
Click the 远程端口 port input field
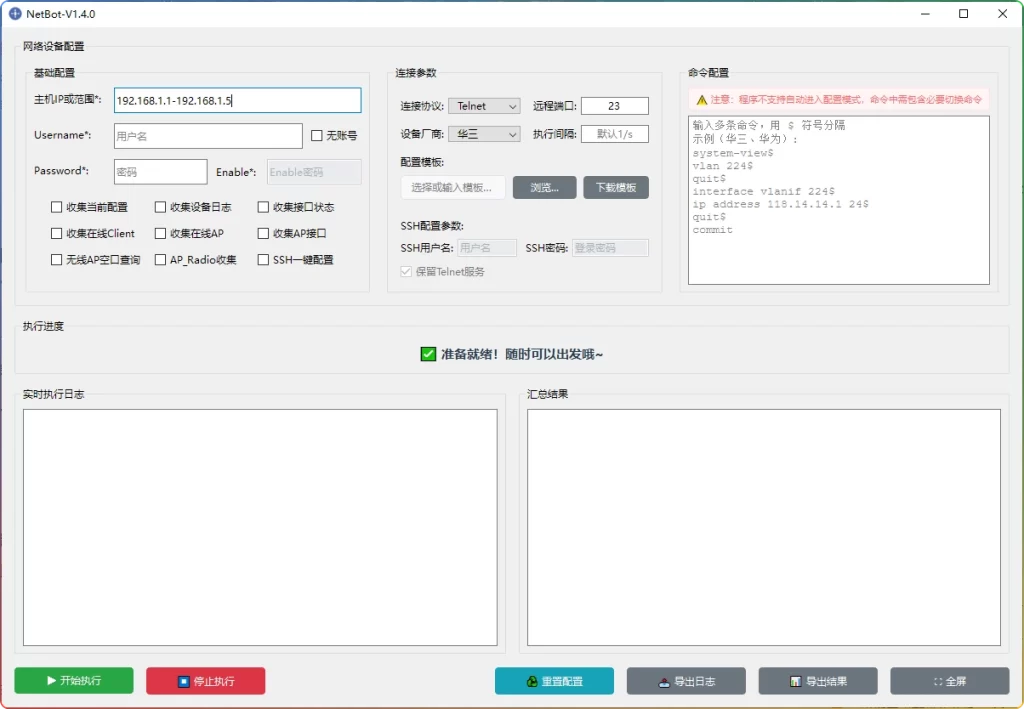[614, 105]
